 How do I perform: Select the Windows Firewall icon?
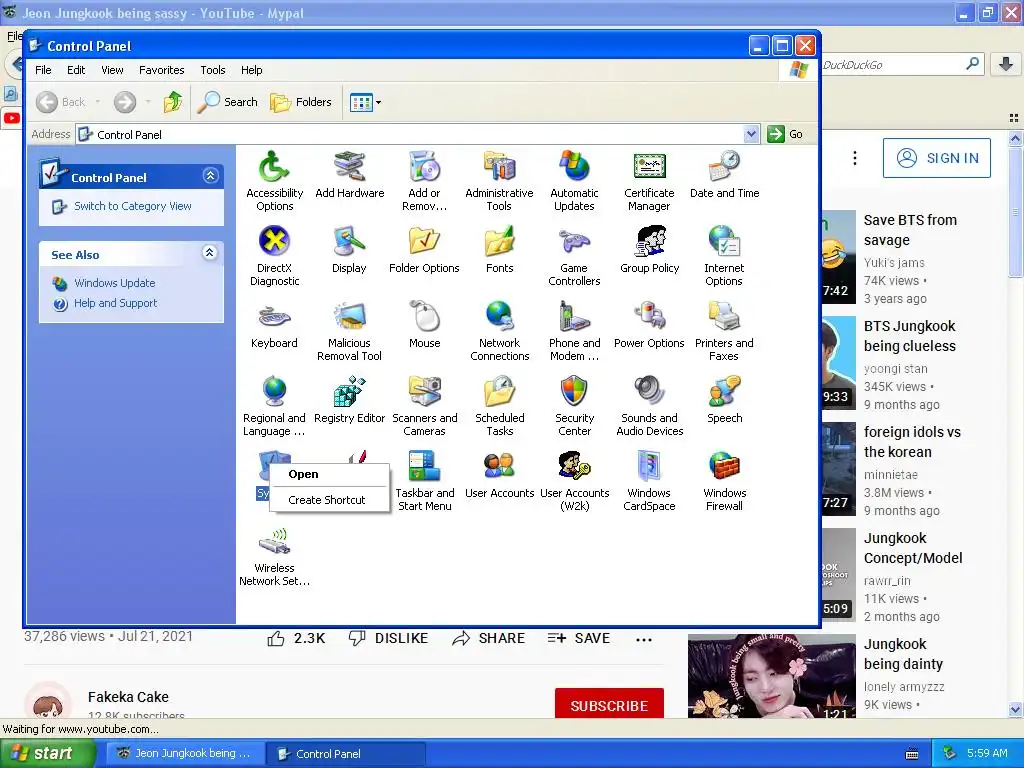(724, 482)
